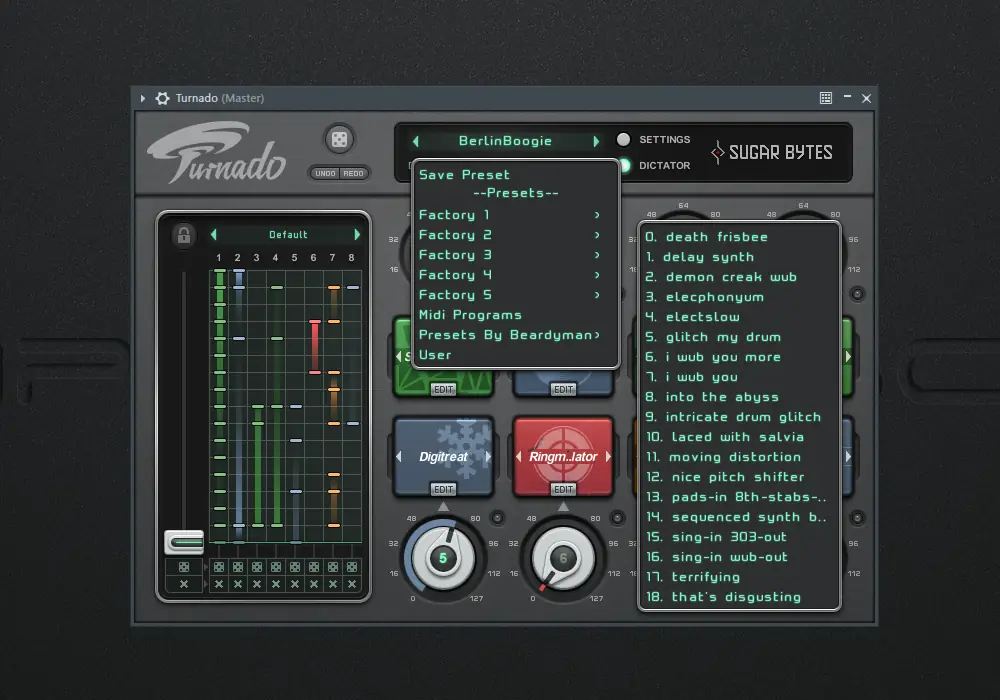
Task: Switch Ringmodulator to next effect
Action: coord(608,456)
